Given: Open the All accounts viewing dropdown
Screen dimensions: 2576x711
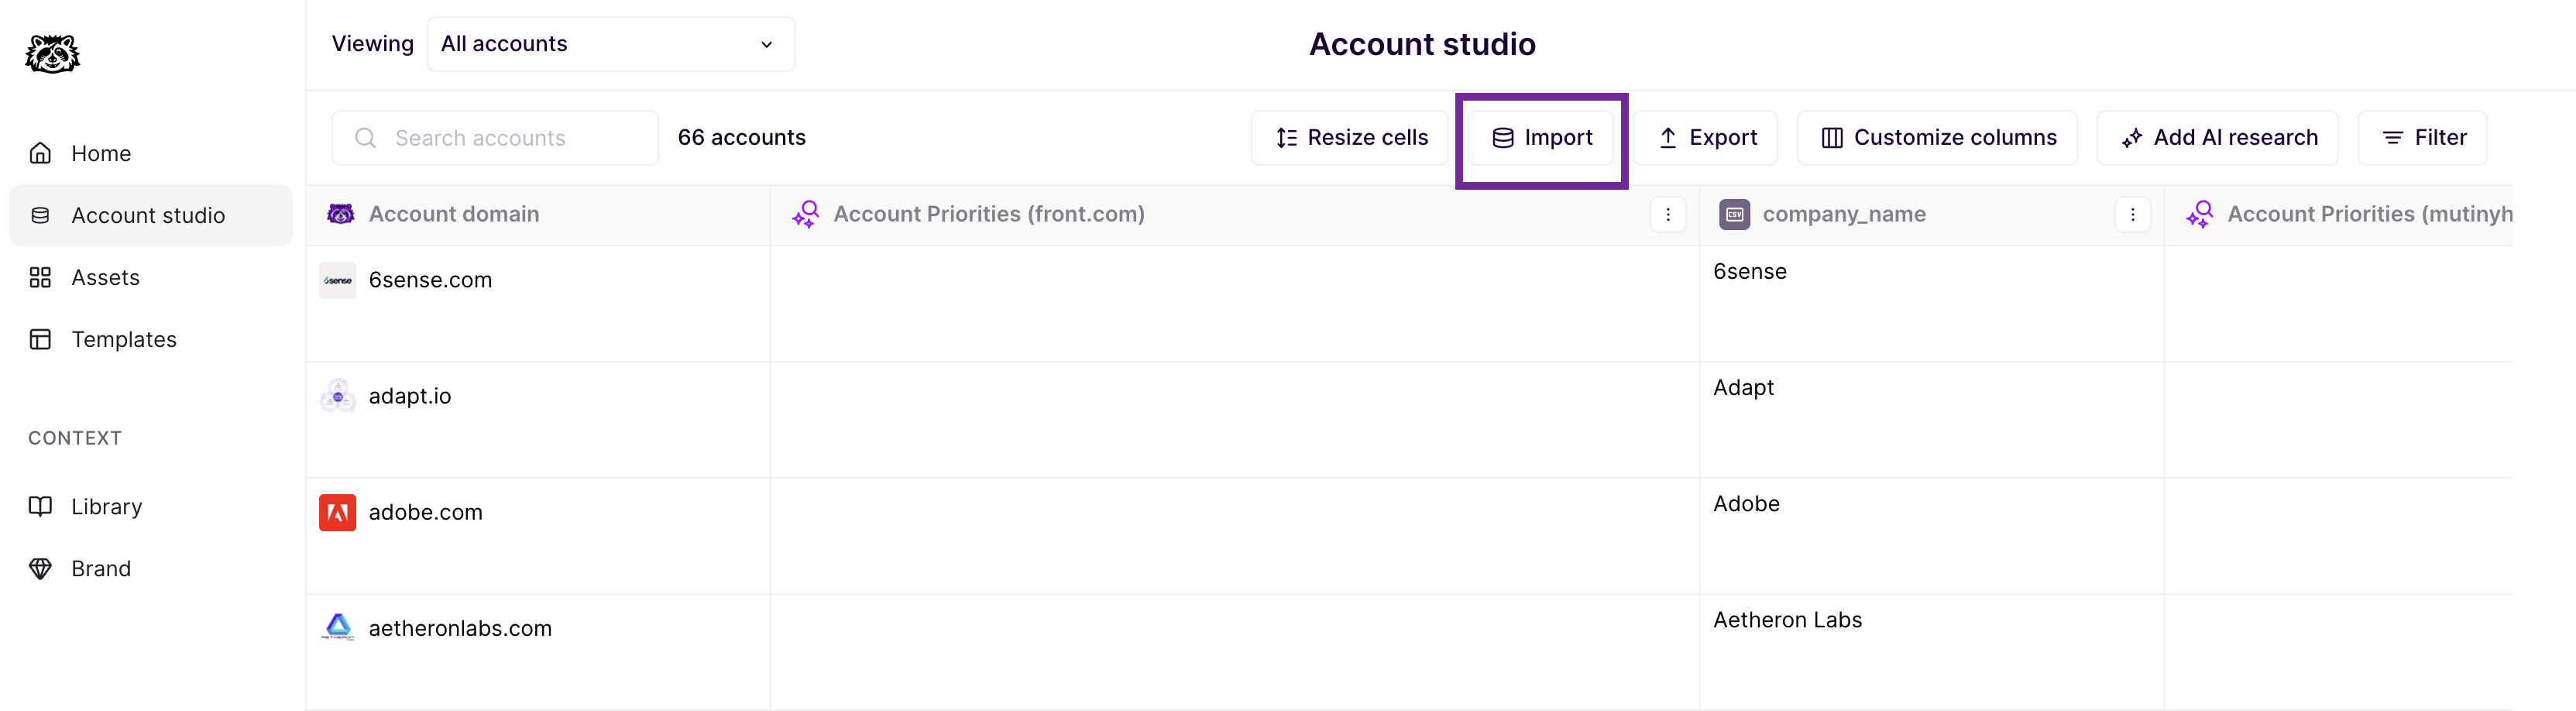Looking at the screenshot, I should tap(610, 44).
